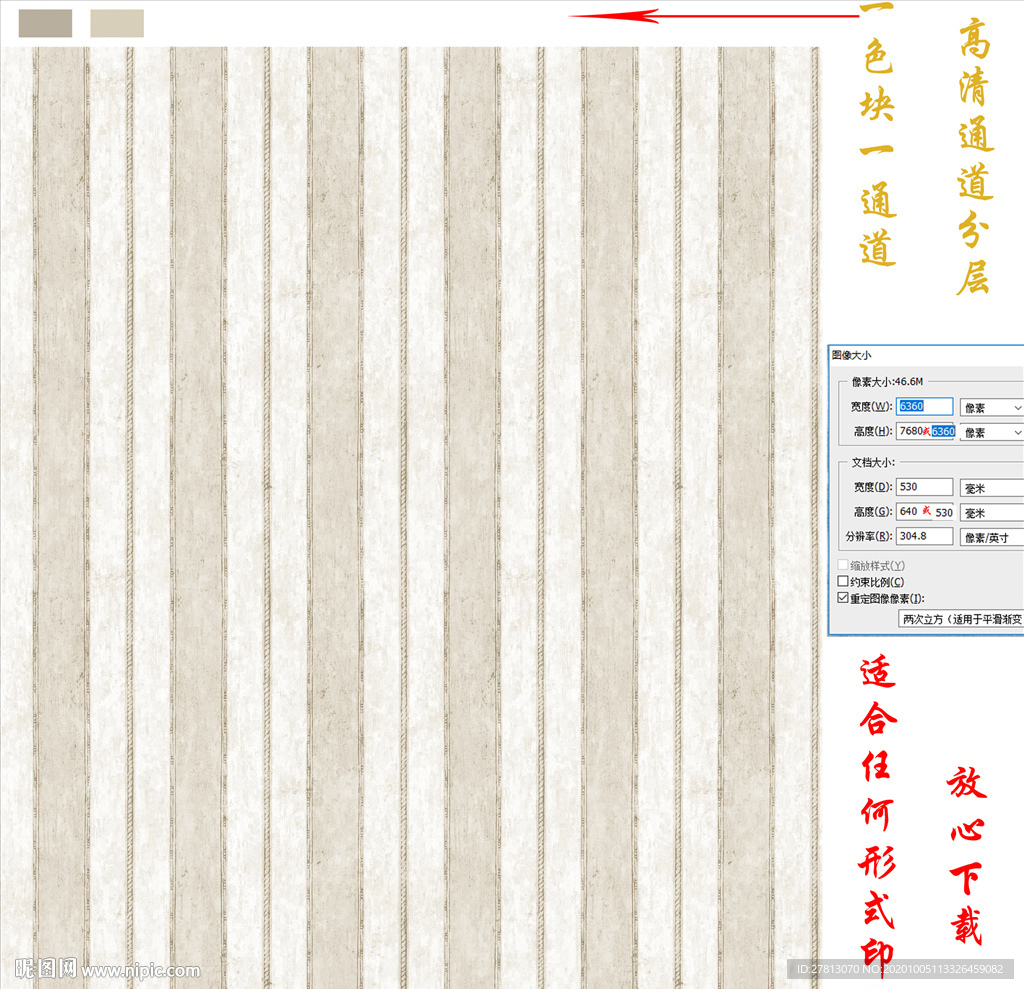Click the pixel width field showing 6360
This screenshot has width=1024, height=989.
[x=924, y=406]
